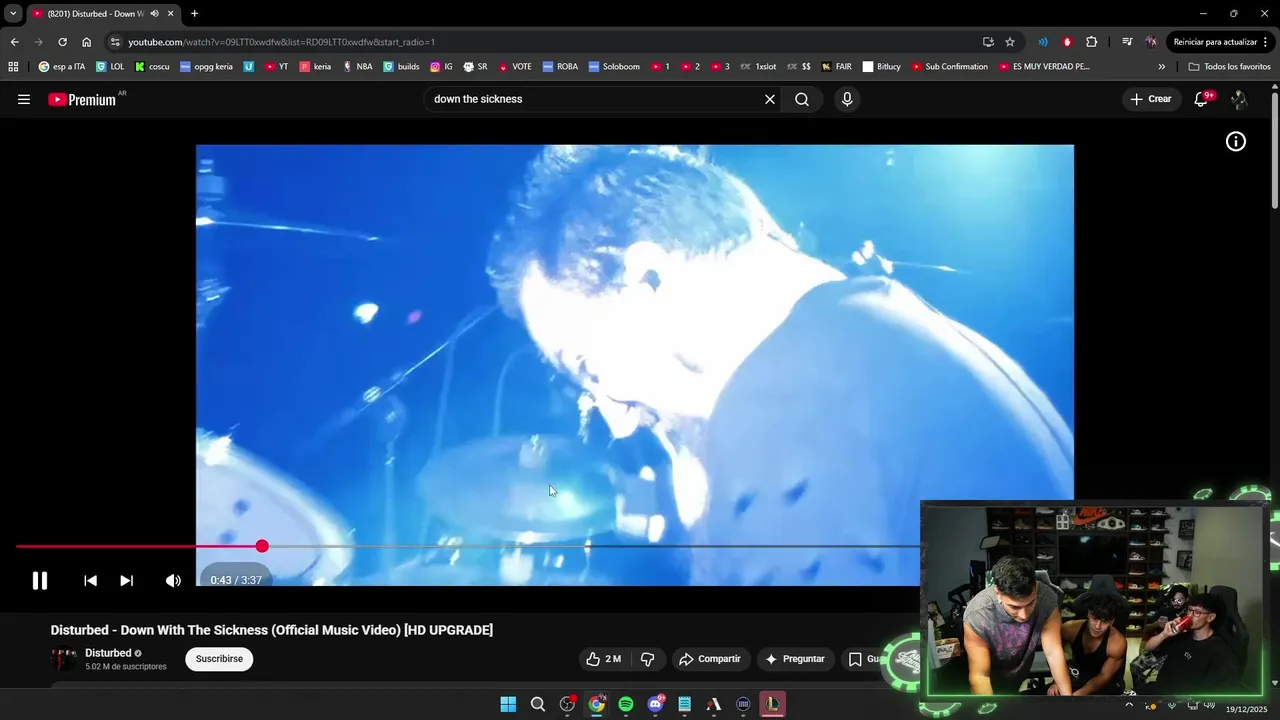The width and height of the screenshot is (1280, 720).
Task: Open the apps grid in bookmarks bar
Action: [13, 67]
